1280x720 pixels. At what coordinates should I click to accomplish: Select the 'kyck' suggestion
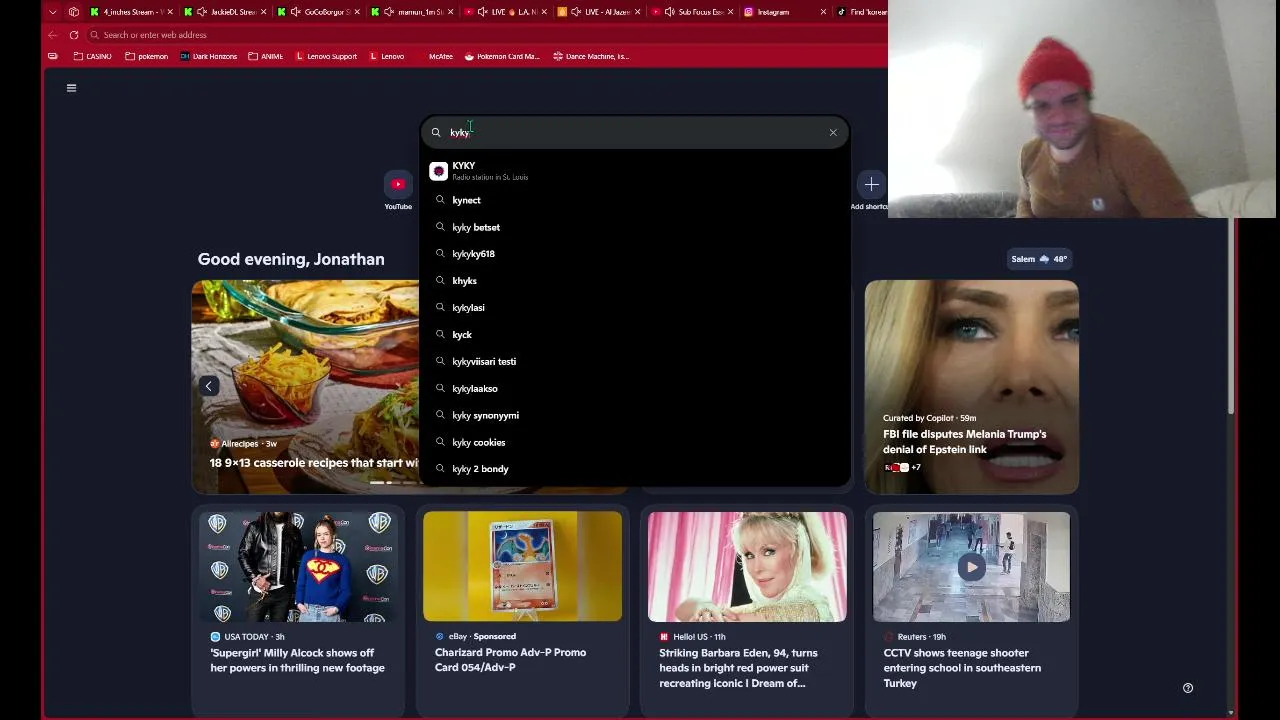[x=635, y=335]
